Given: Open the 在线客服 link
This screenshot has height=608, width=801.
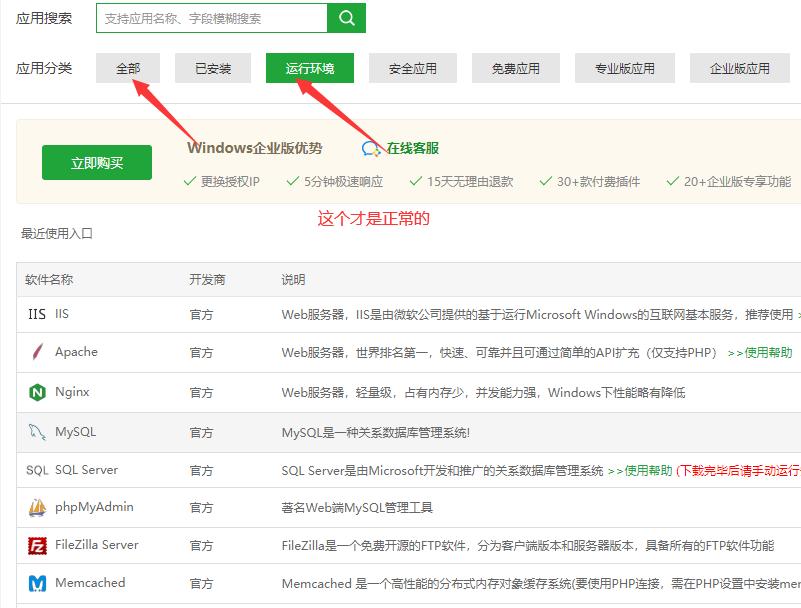Looking at the screenshot, I should click(413, 148).
